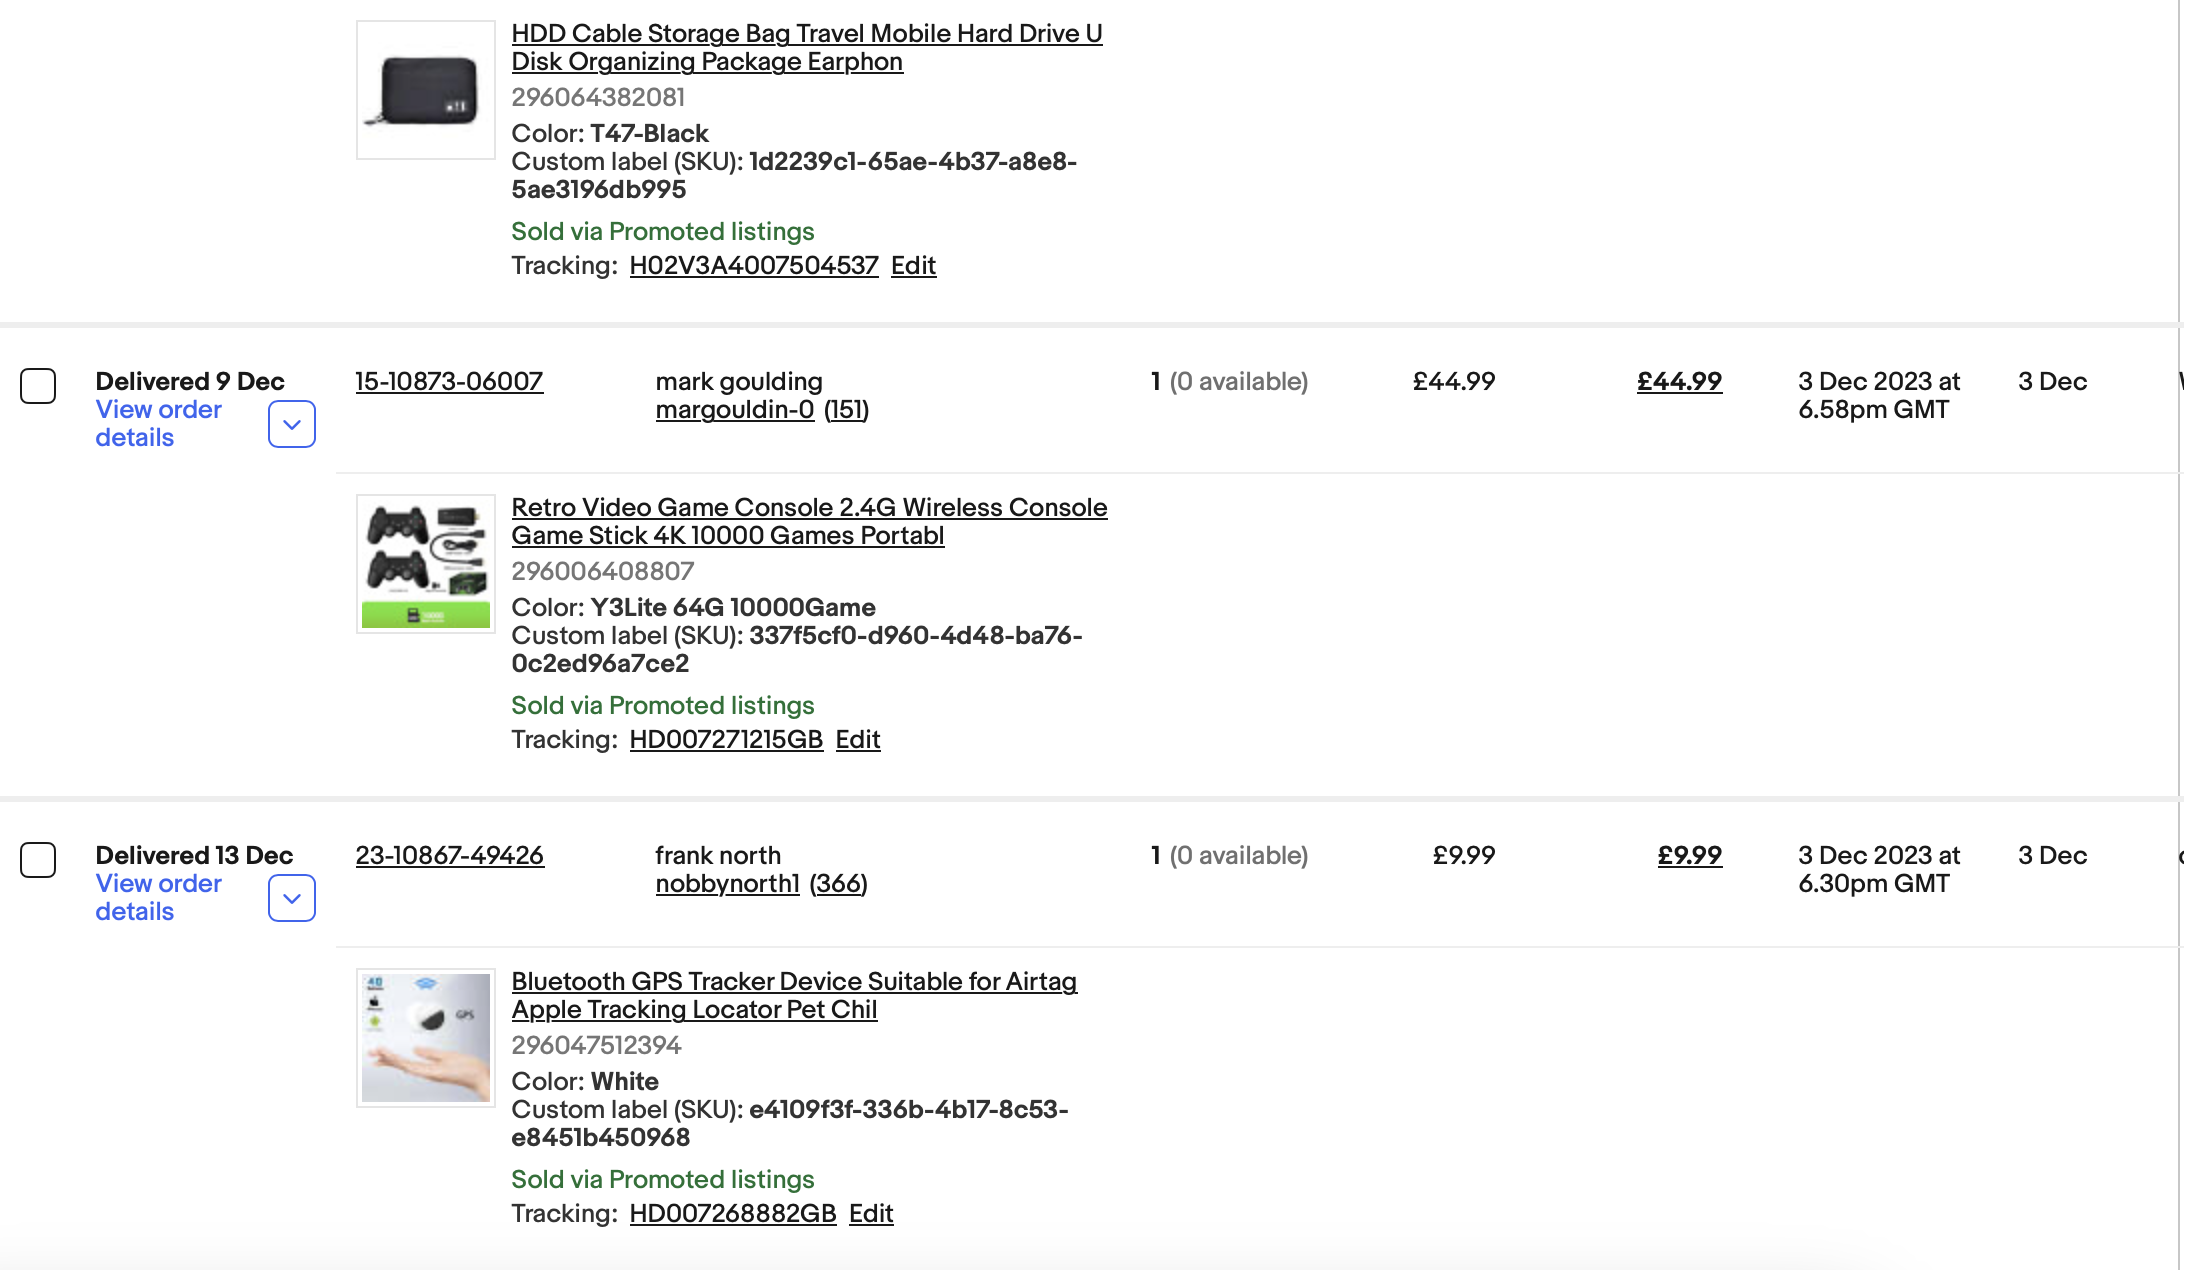Select checkbox for order 15-10873-06007

click(38, 386)
